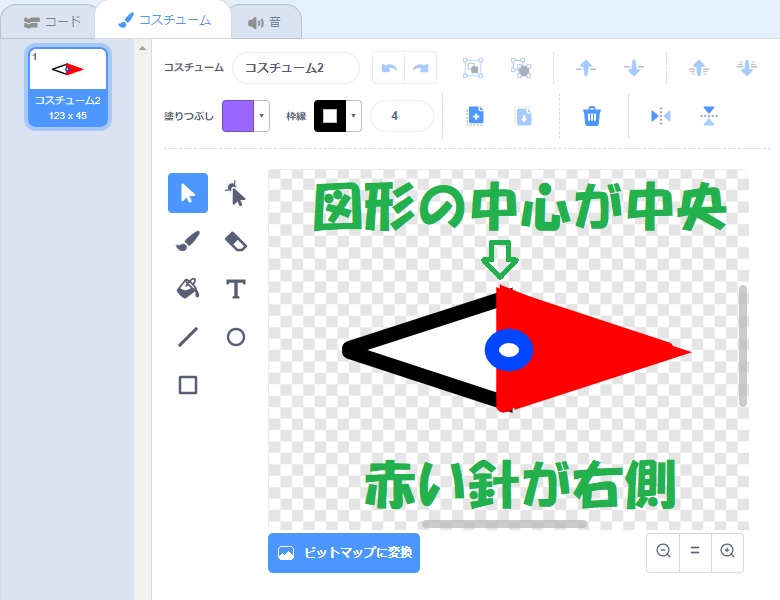This screenshot has width=780, height=600.
Task: Pick the Eraser tool
Action: coord(235,241)
